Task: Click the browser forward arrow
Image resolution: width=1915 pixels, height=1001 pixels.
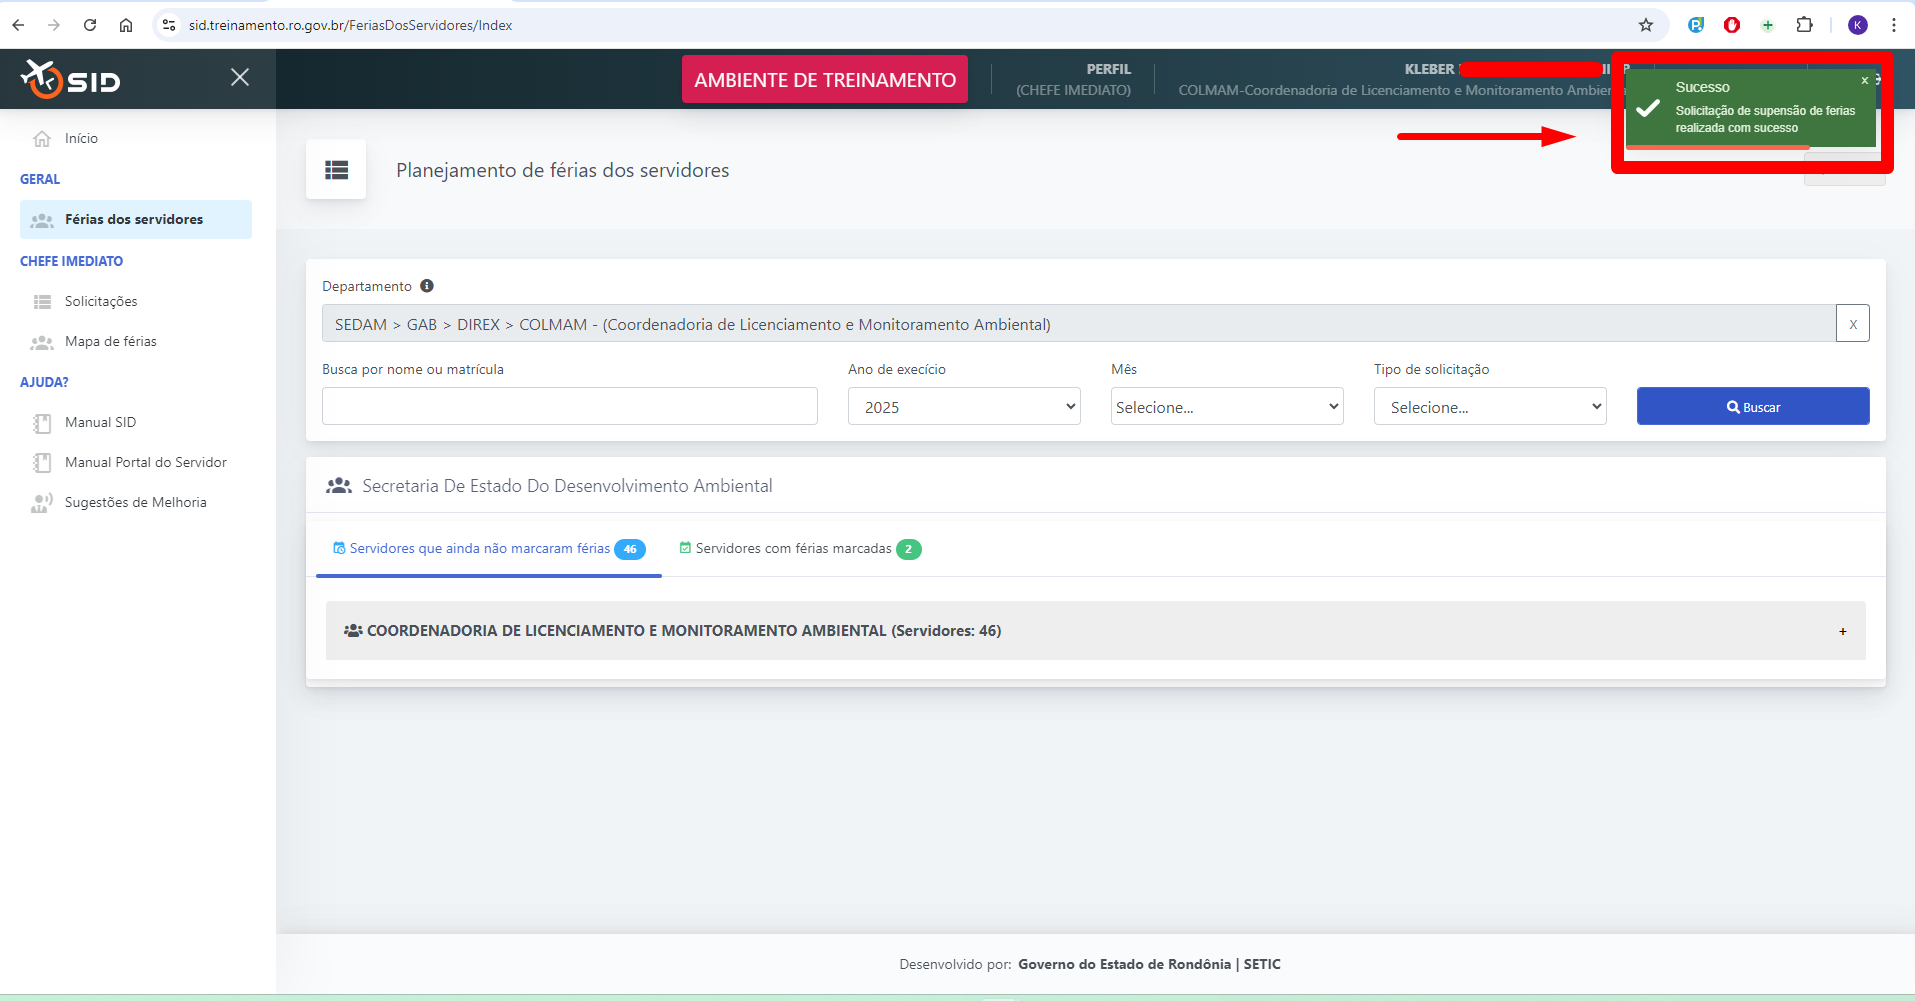Action: point(54,25)
